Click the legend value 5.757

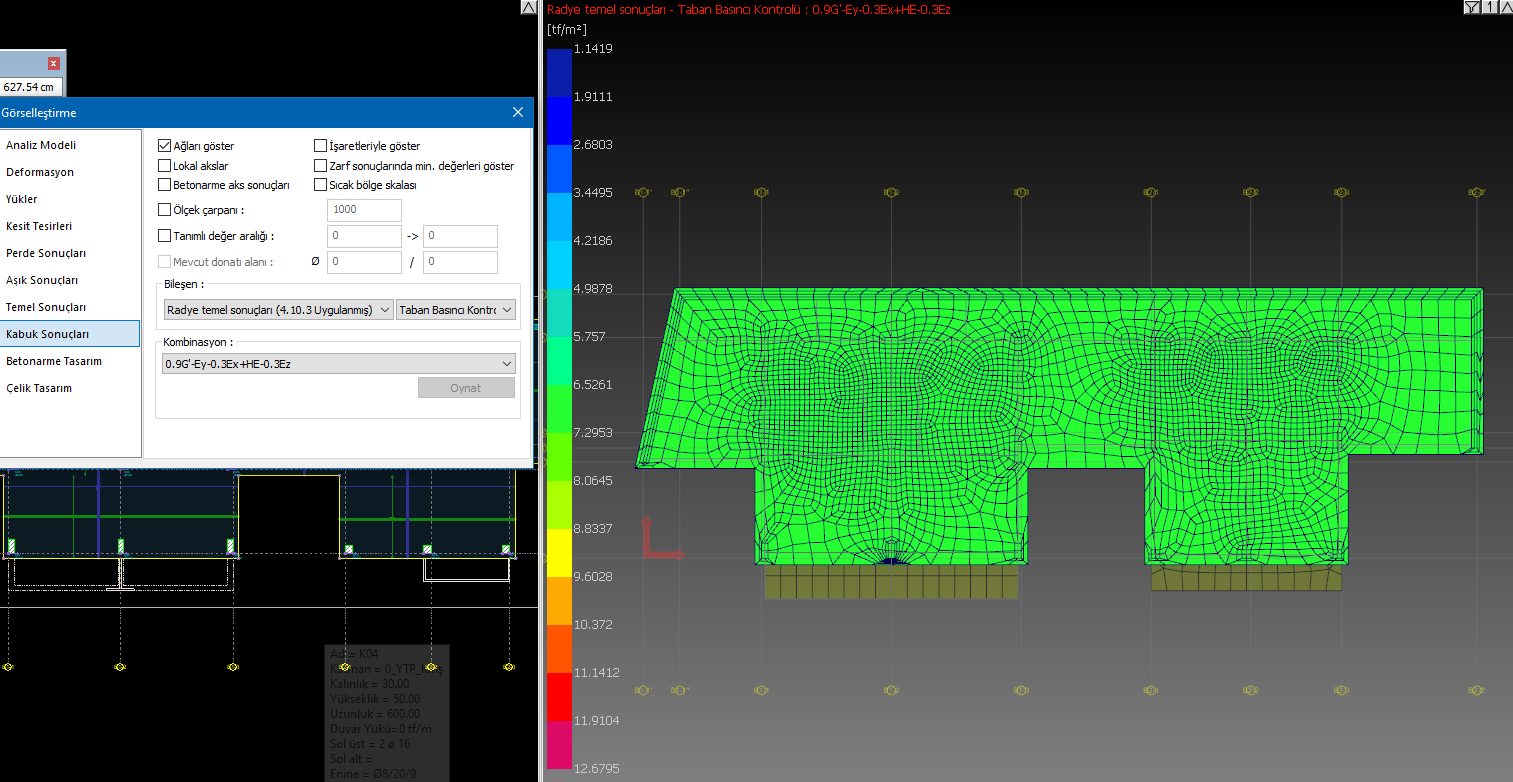click(x=589, y=337)
